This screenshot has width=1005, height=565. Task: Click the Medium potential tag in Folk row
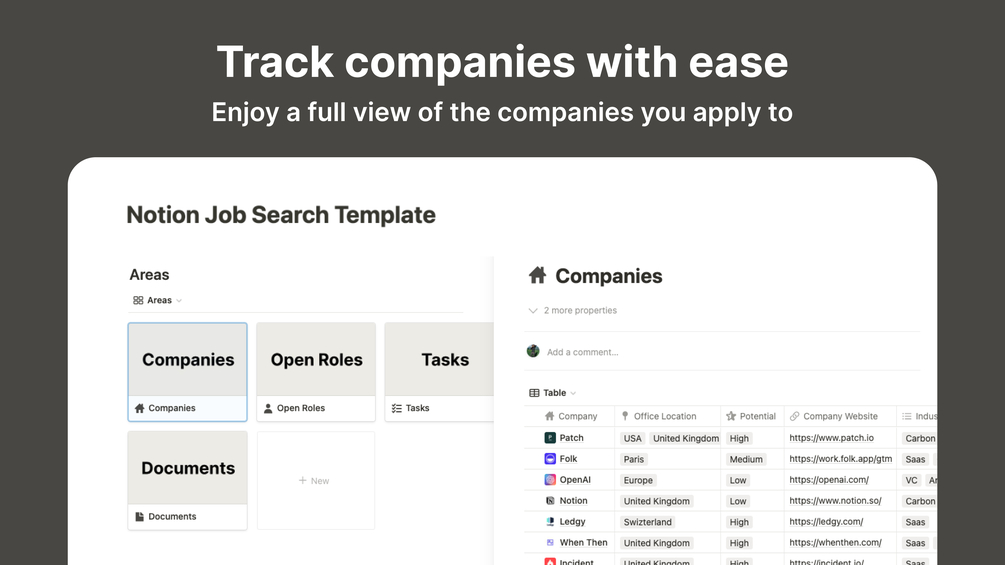(x=746, y=459)
